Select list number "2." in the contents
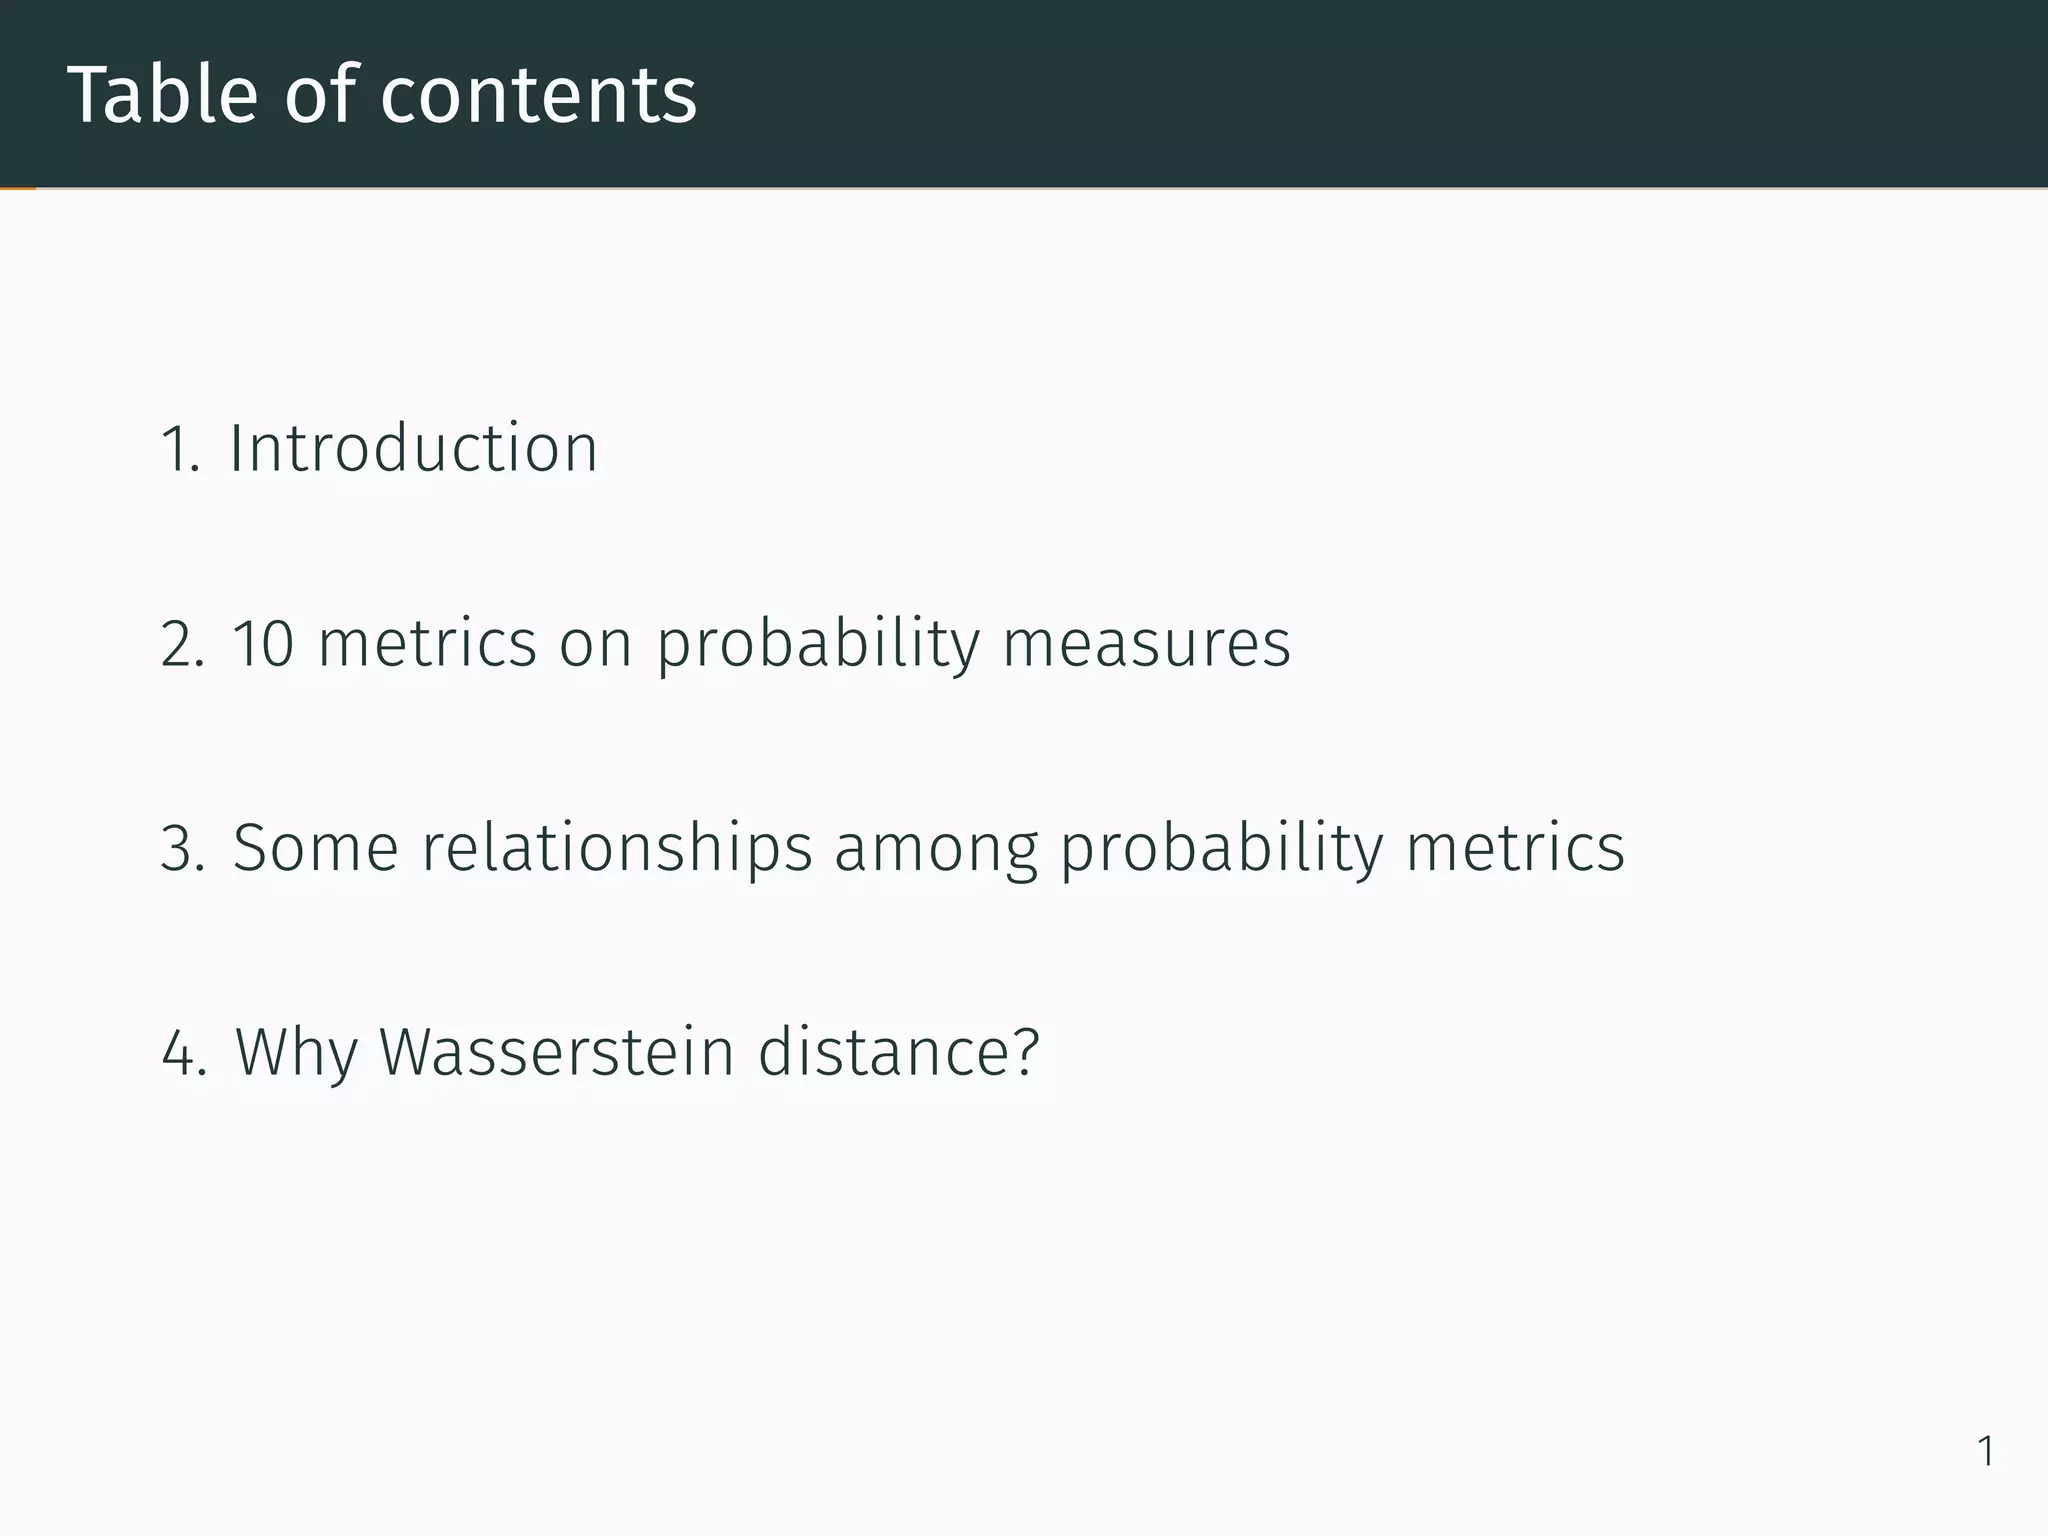Viewport: 2048px width, 1536px height. click(x=182, y=644)
